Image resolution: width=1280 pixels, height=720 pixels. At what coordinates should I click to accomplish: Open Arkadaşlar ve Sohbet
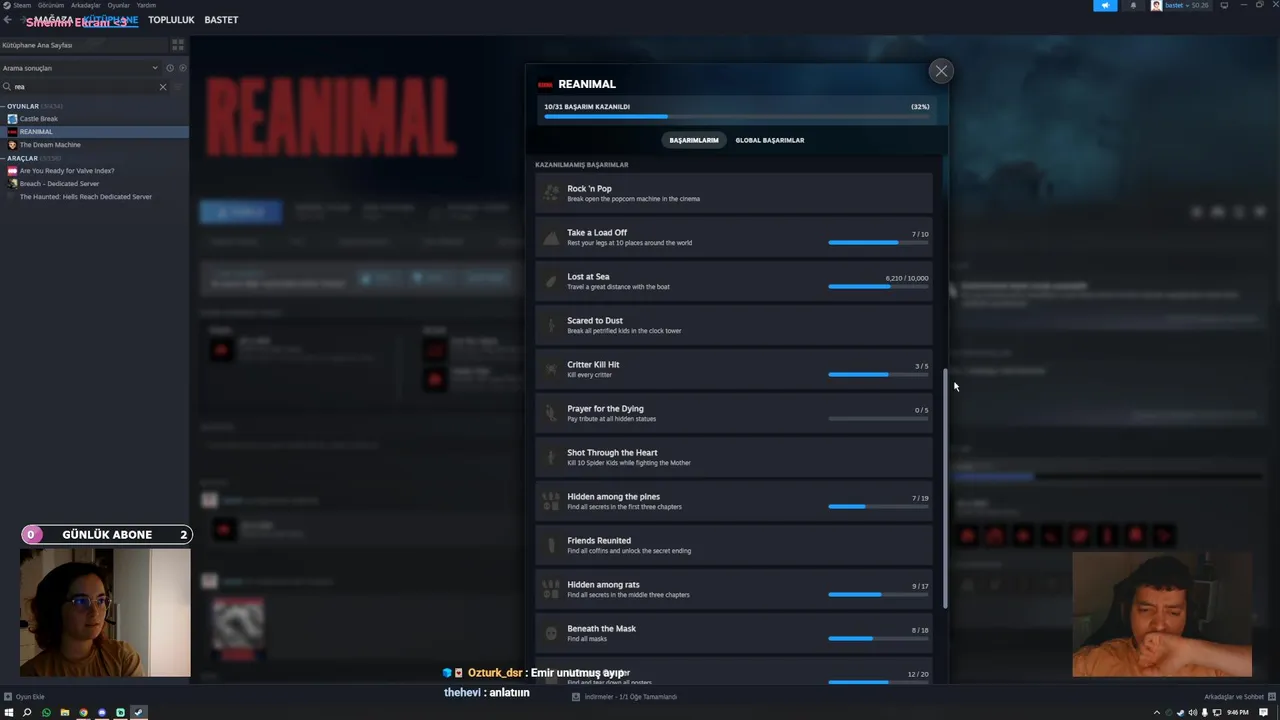coord(1238,697)
